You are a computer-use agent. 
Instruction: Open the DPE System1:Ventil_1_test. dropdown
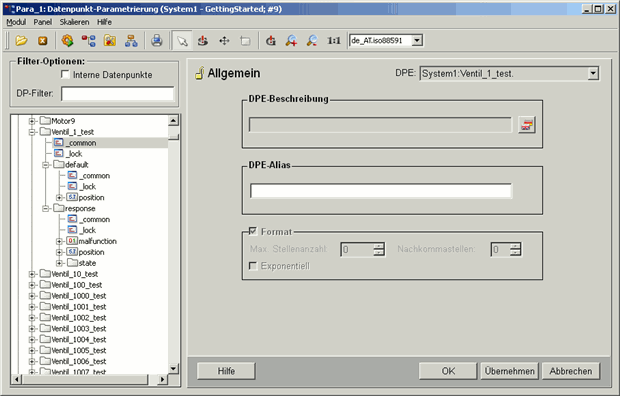(593, 73)
